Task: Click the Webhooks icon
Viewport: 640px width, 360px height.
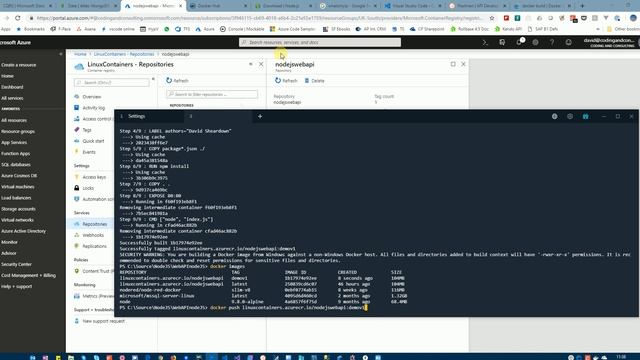Action: tap(77, 235)
